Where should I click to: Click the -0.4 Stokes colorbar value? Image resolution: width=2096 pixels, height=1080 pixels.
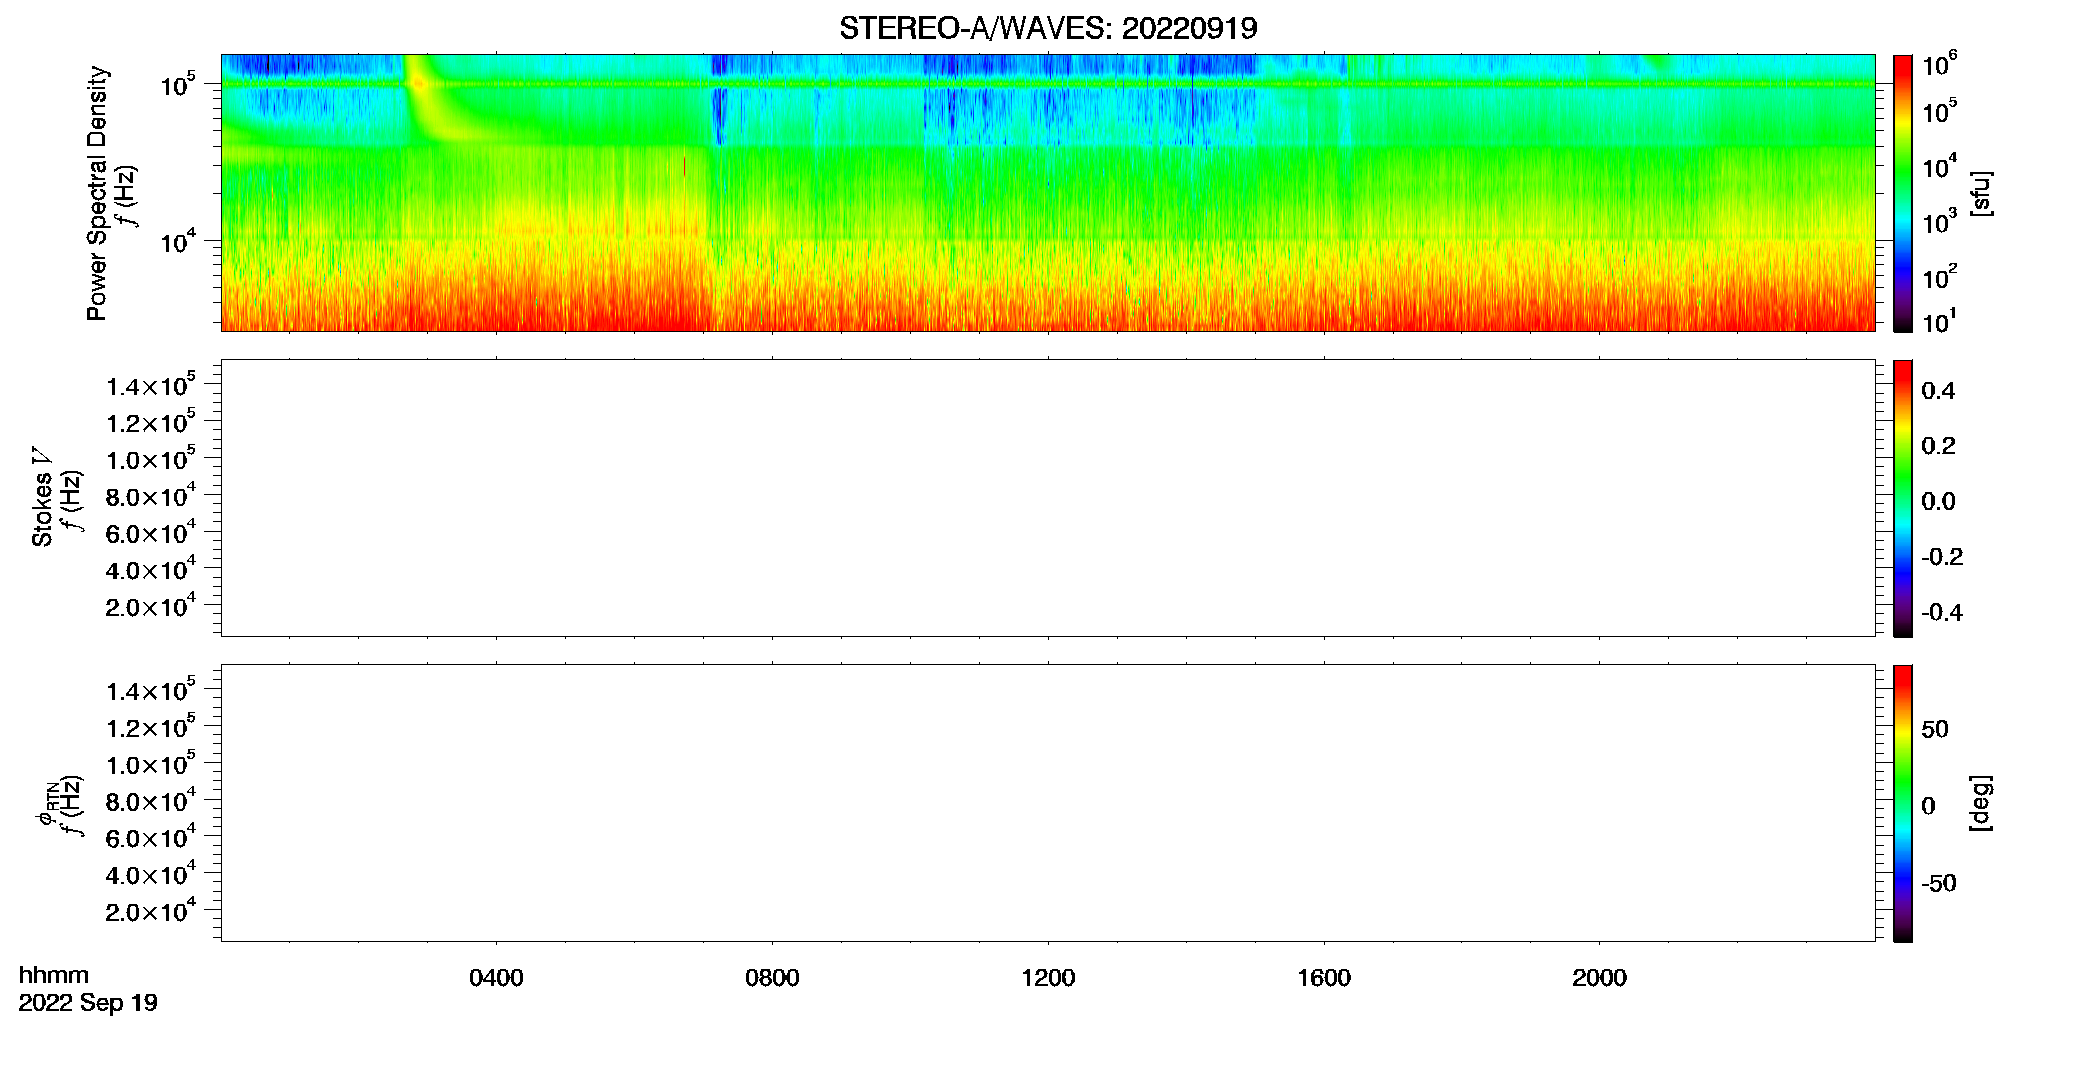pyautogui.click(x=1942, y=613)
